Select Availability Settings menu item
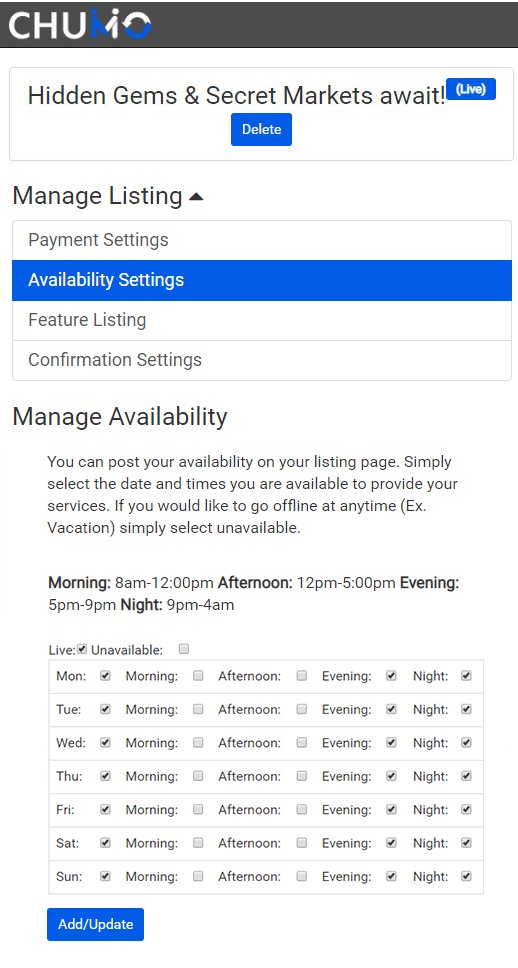Image resolution: width=518 pixels, height=968 pixels. [x=262, y=280]
